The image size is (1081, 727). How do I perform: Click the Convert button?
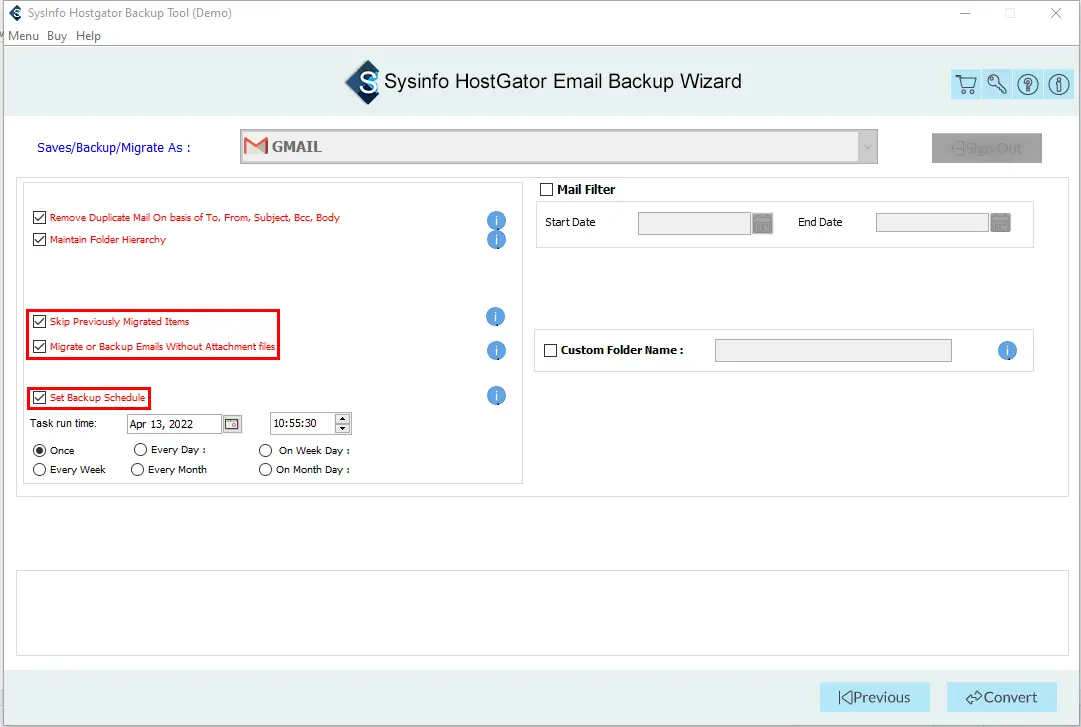click(1002, 697)
